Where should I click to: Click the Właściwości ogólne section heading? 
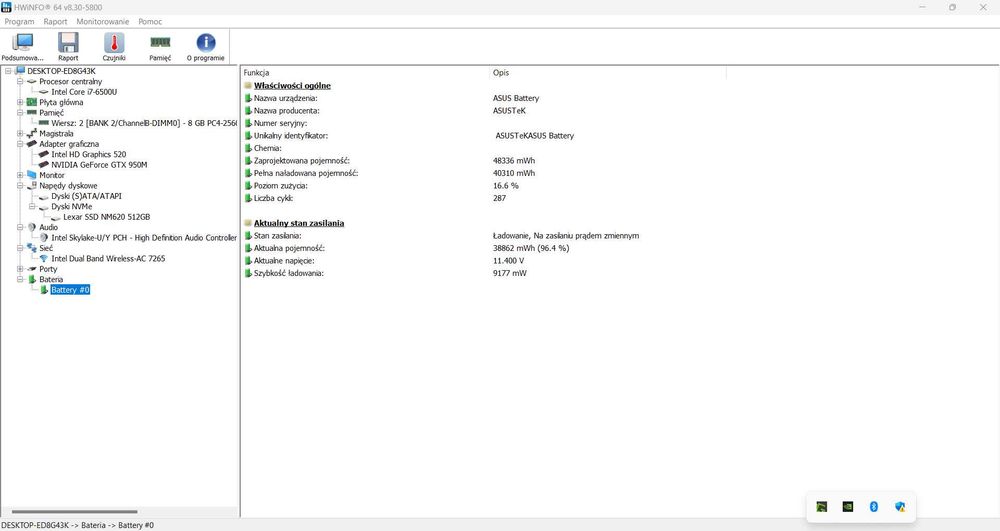click(x=292, y=85)
